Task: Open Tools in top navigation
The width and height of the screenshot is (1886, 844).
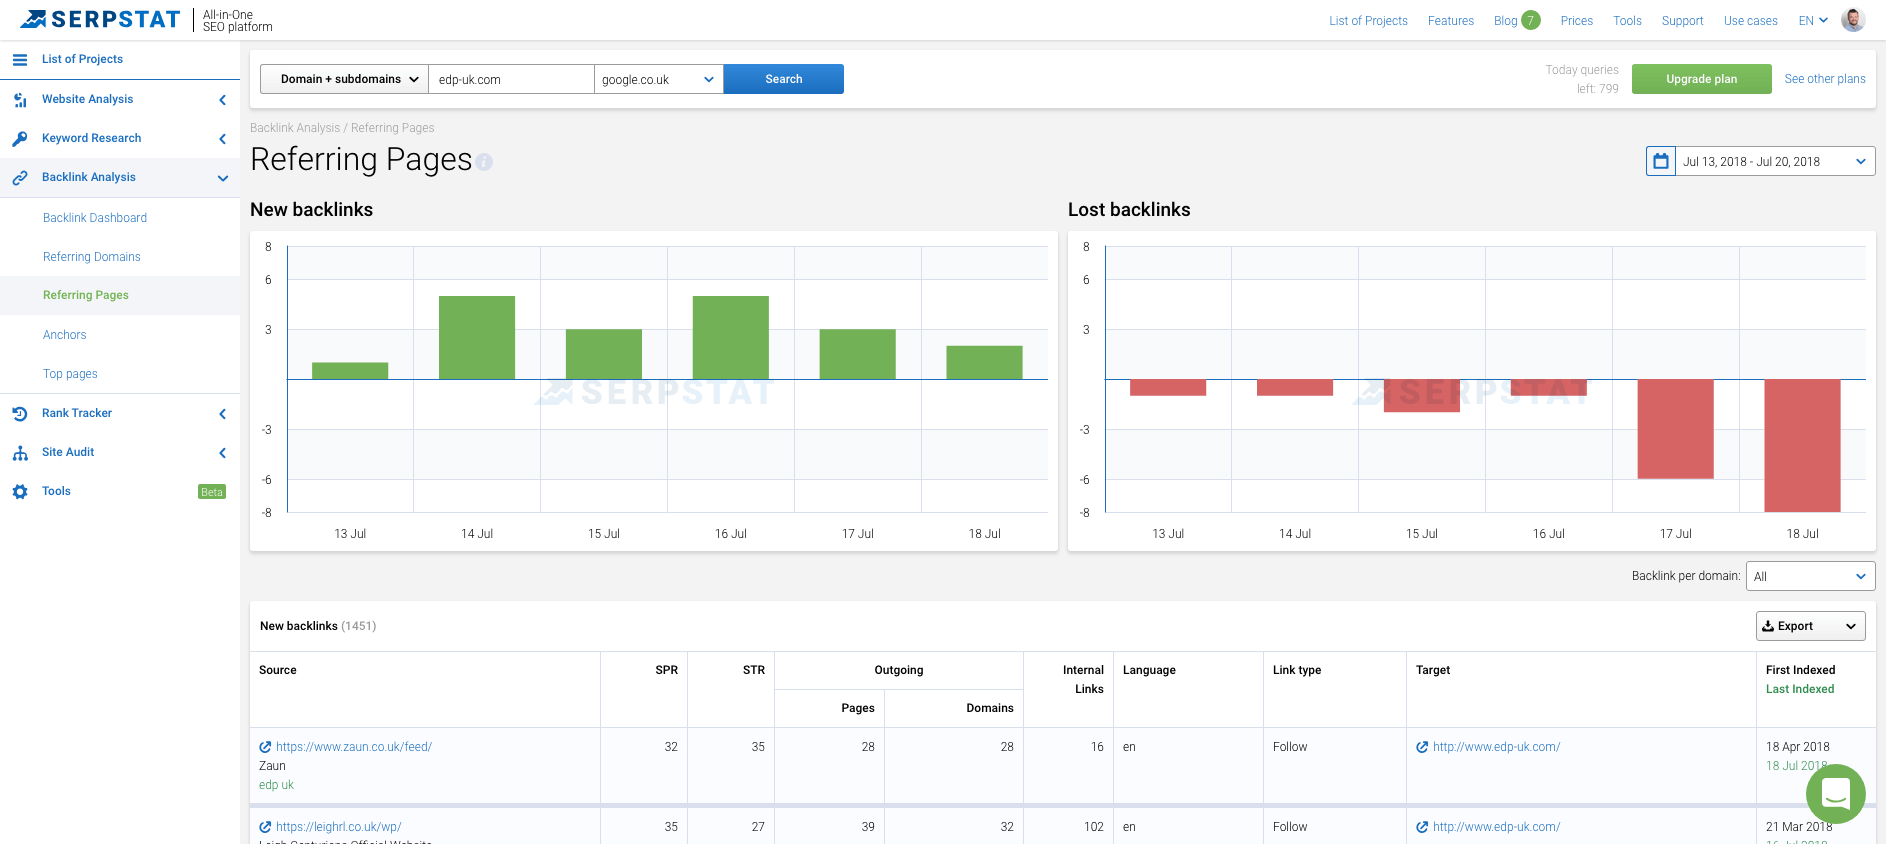Action: (x=1628, y=20)
